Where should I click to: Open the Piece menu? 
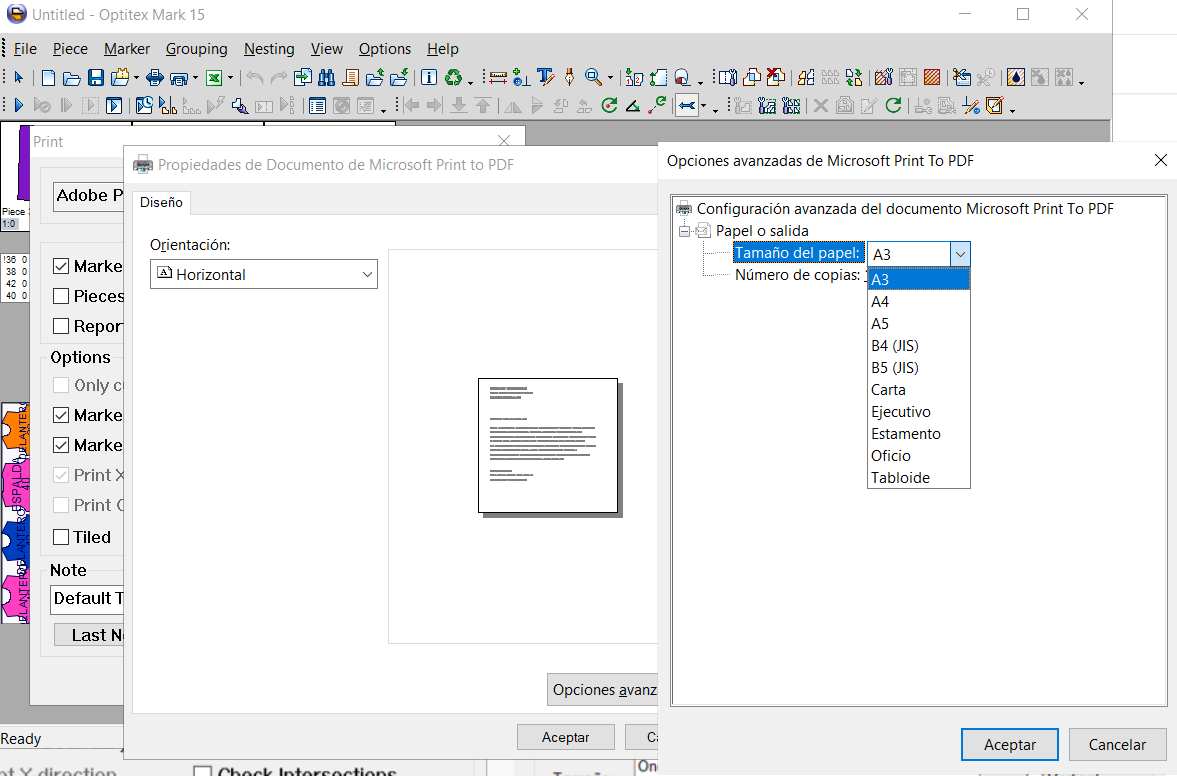[71, 49]
